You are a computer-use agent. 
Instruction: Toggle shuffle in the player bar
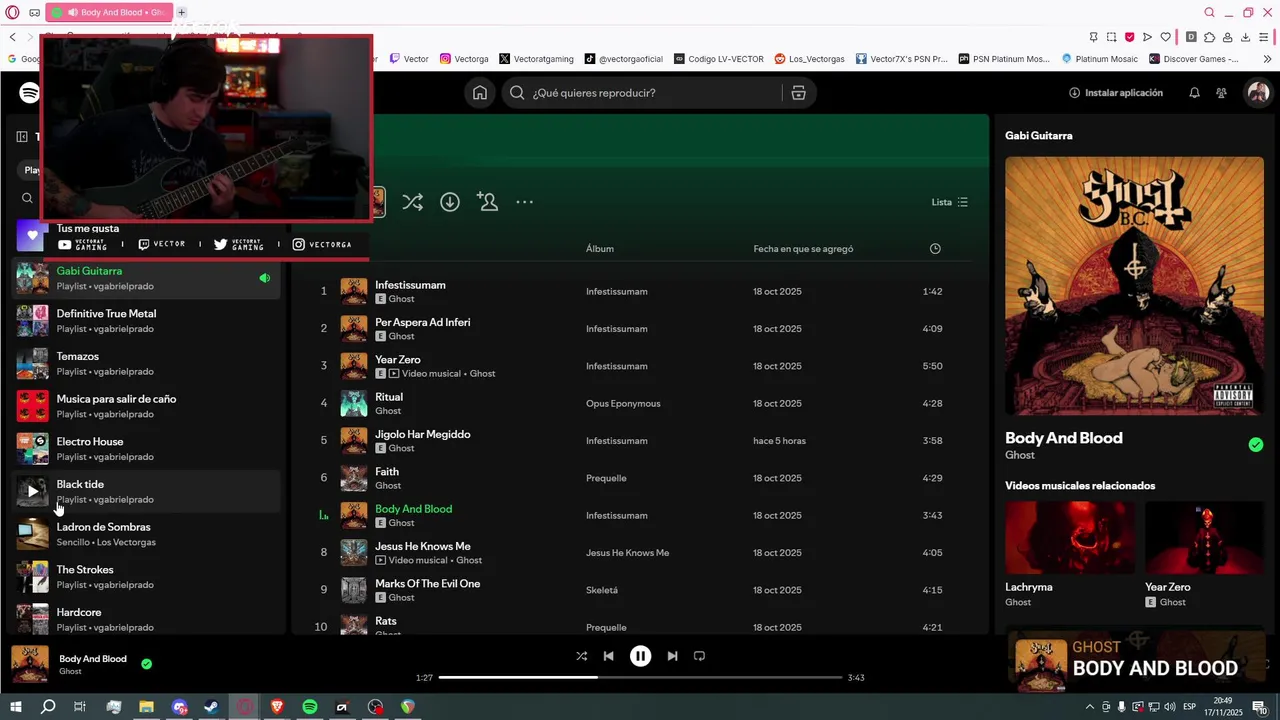point(581,656)
